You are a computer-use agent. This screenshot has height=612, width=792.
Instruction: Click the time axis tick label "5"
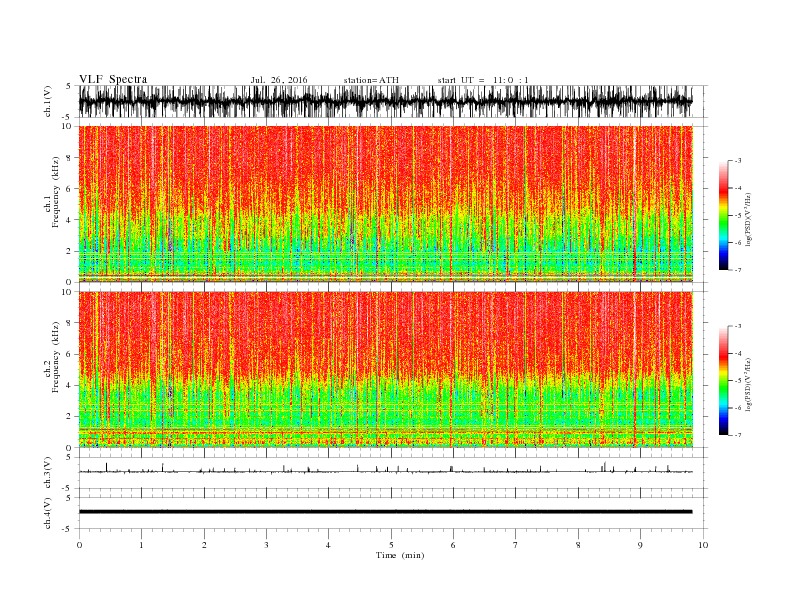tap(391, 545)
